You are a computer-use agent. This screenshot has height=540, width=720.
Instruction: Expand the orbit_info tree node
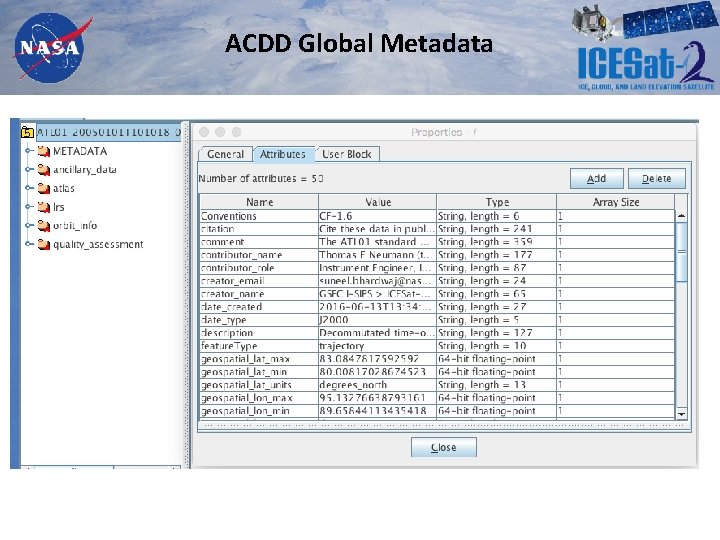pos(29,225)
